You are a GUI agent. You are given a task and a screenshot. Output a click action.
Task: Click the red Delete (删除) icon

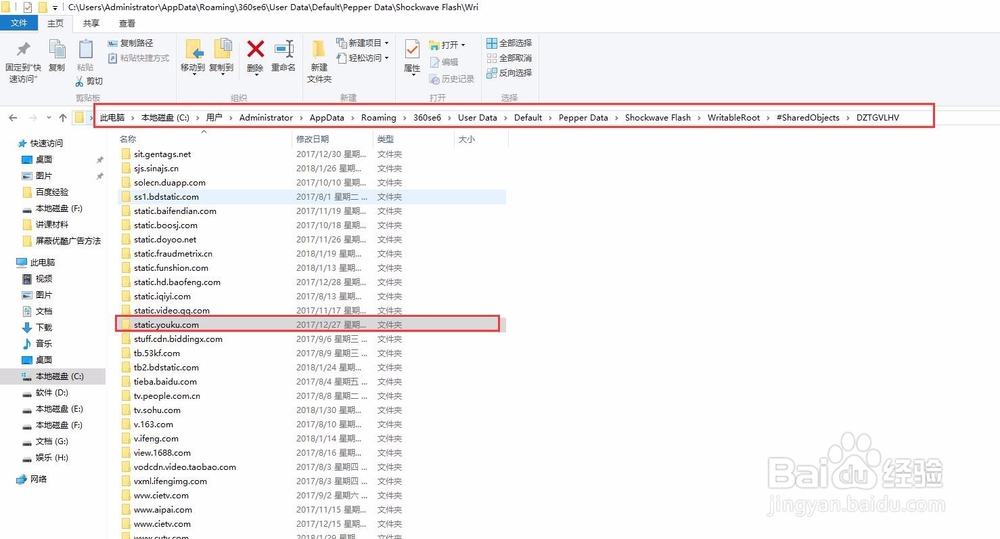[x=256, y=49]
